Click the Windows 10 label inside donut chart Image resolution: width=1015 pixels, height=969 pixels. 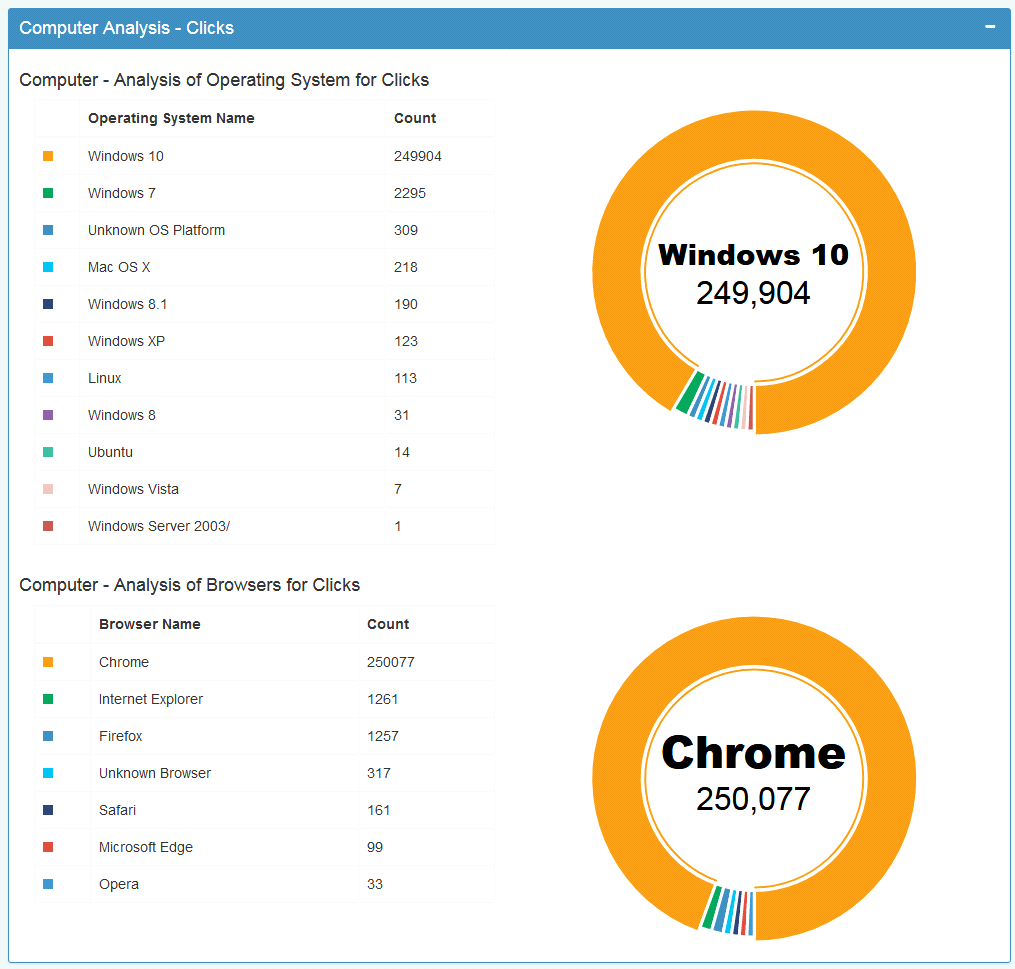point(753,255)
